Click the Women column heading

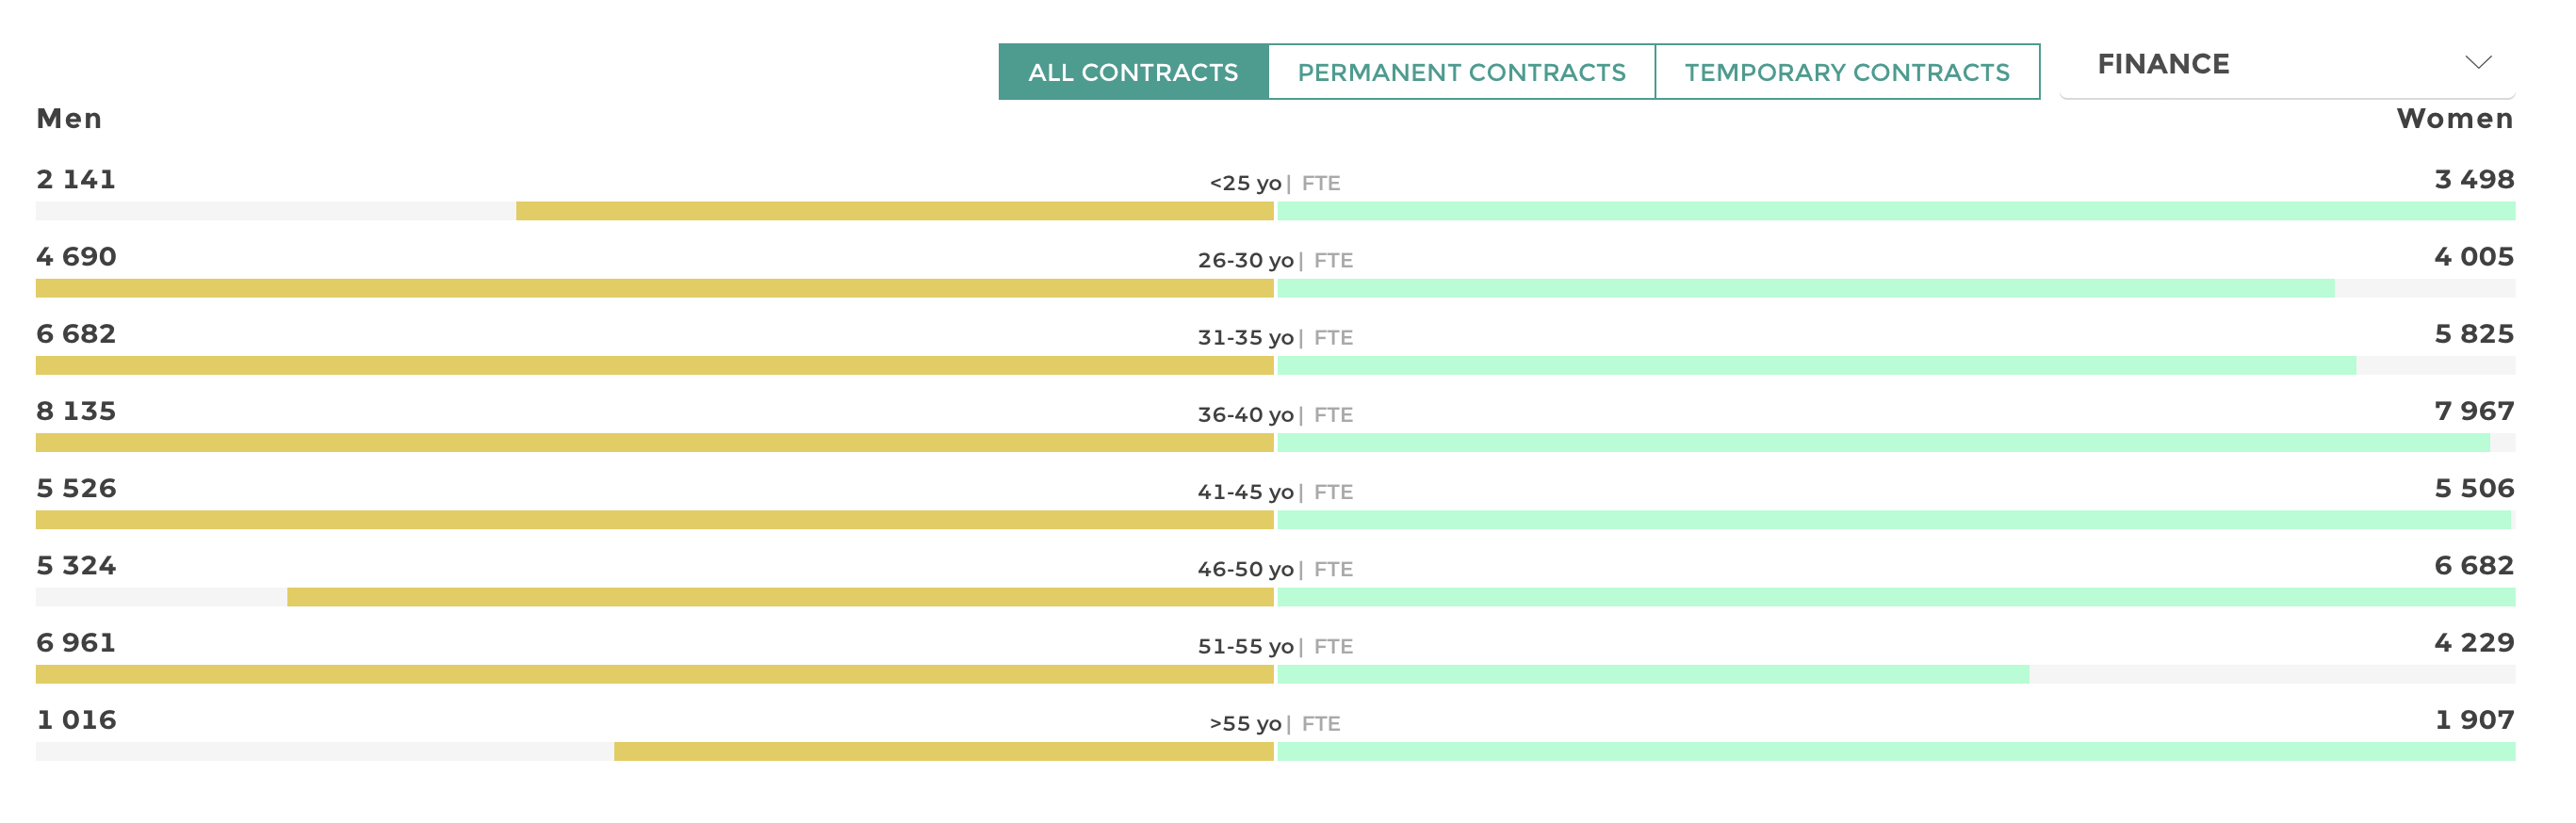(x=2454, y=119)
